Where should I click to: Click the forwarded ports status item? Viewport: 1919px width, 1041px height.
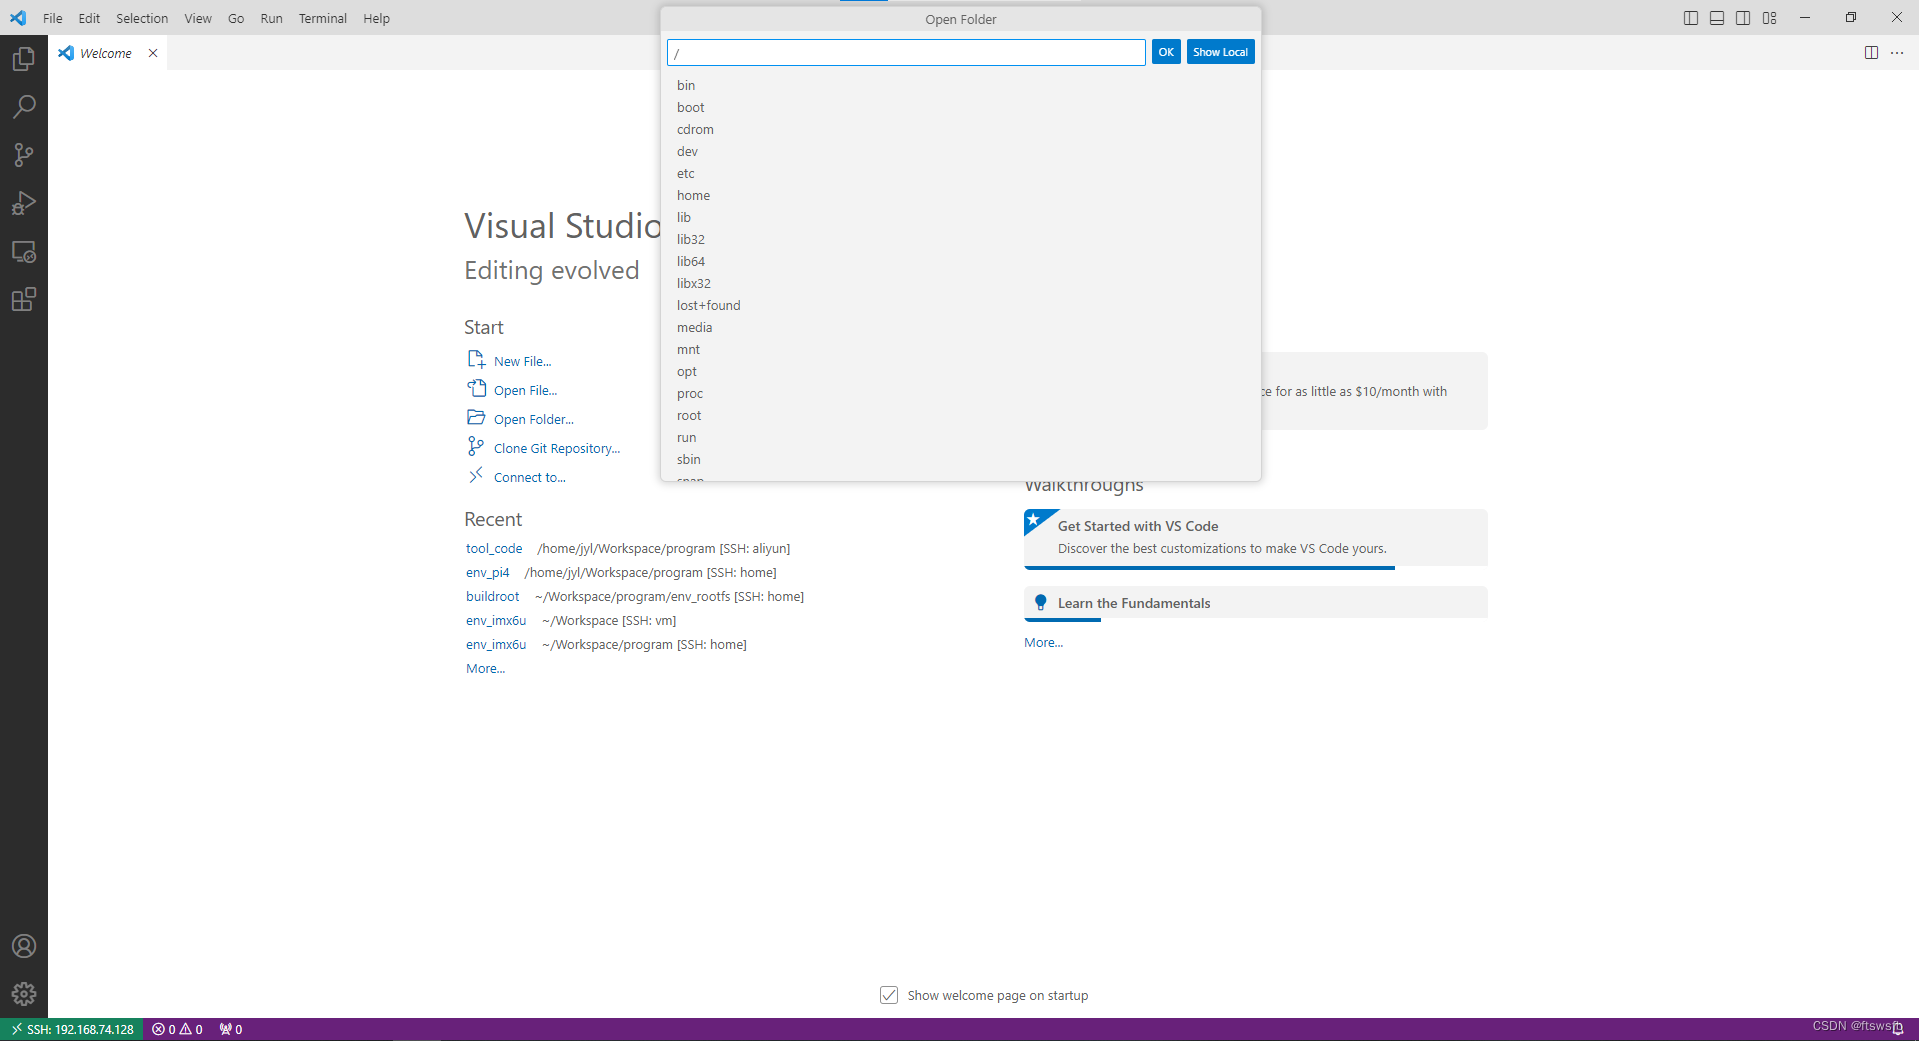pyautogui.click(x=231, y=1029)
